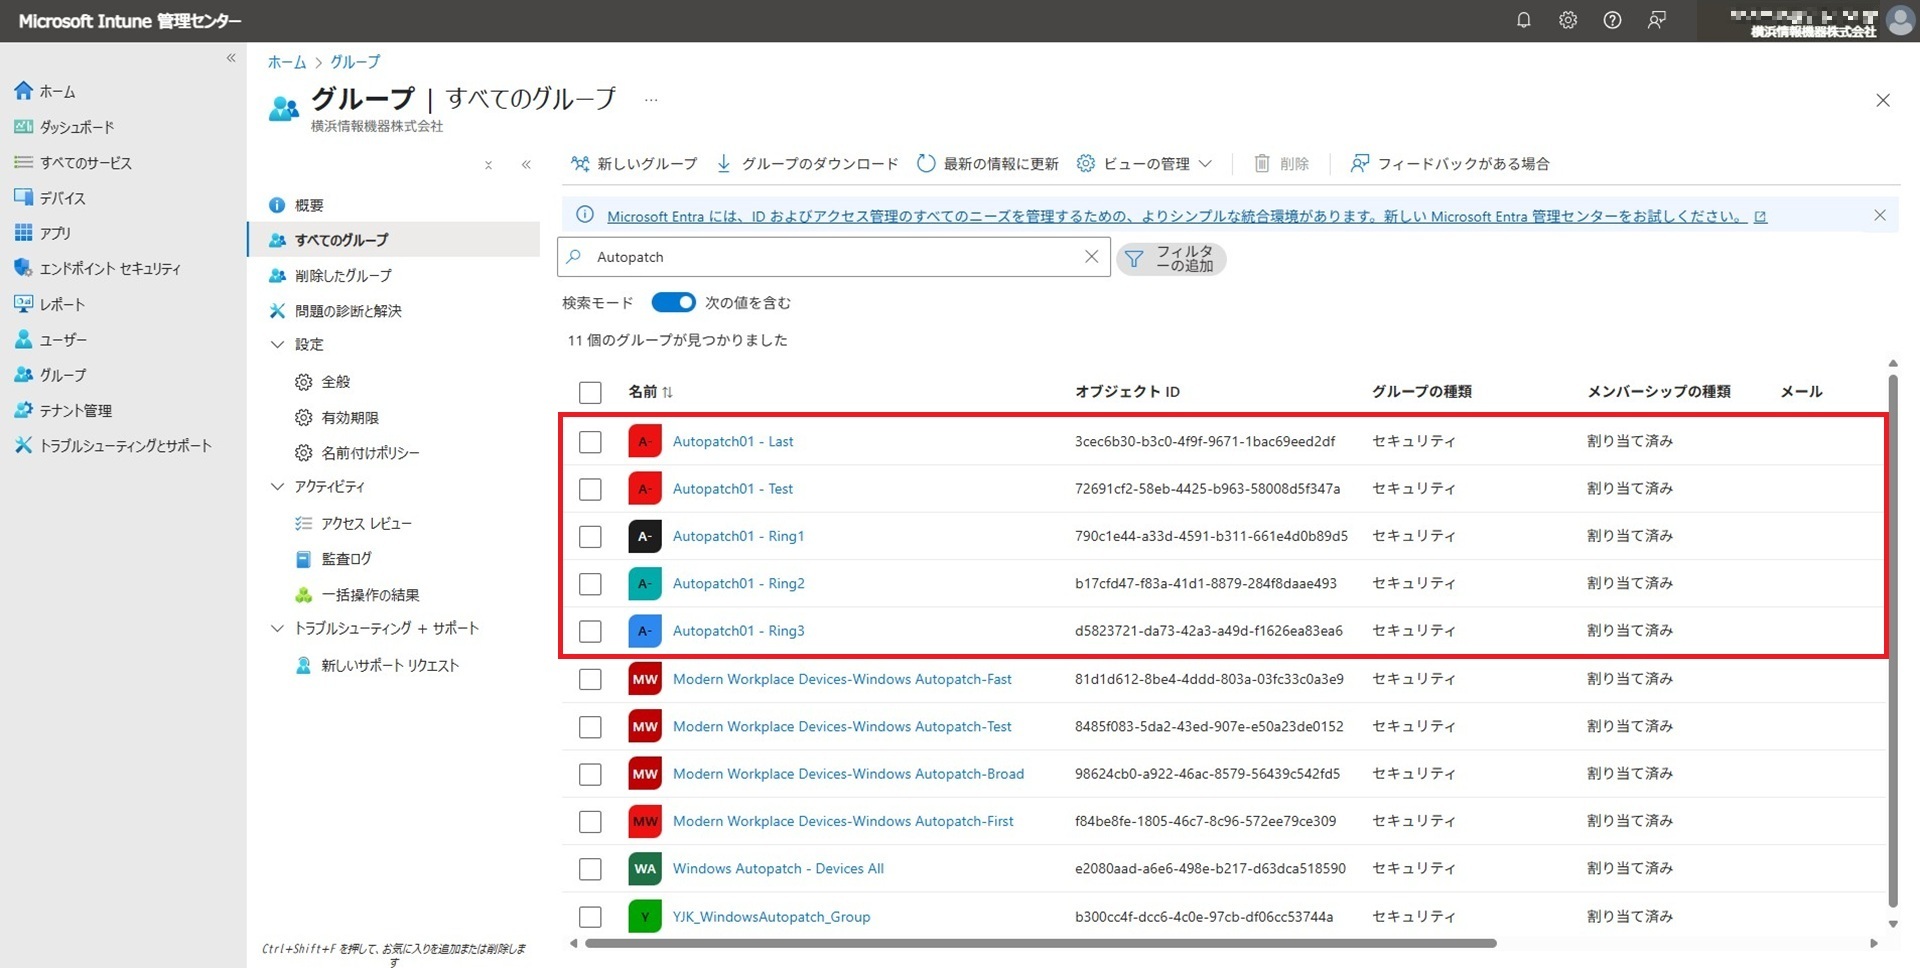The width and height of the screenshot is (1920, 968).
Task: Click グループ breadcrumb link
Action: pyautogui.click(x=355, y=62)
